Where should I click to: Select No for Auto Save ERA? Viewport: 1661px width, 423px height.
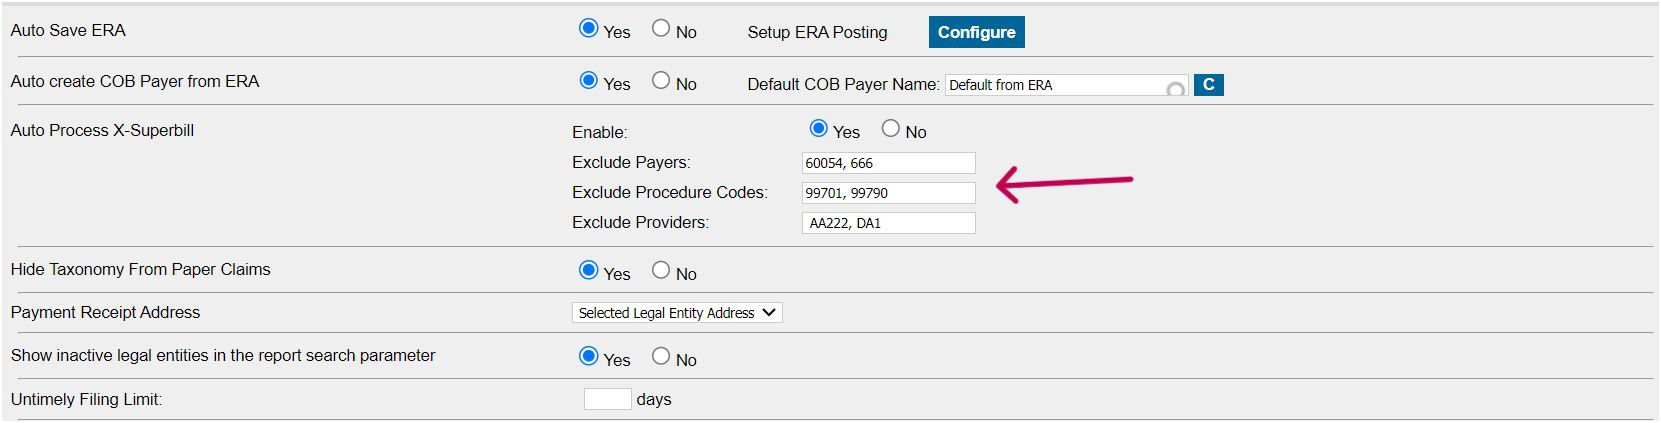[661, 28]
